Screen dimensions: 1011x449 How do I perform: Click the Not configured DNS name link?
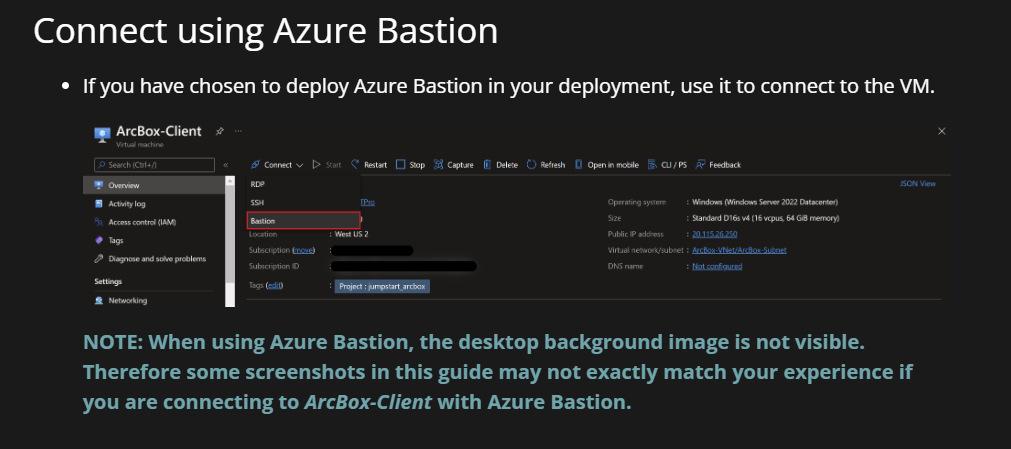pos(717,266)
